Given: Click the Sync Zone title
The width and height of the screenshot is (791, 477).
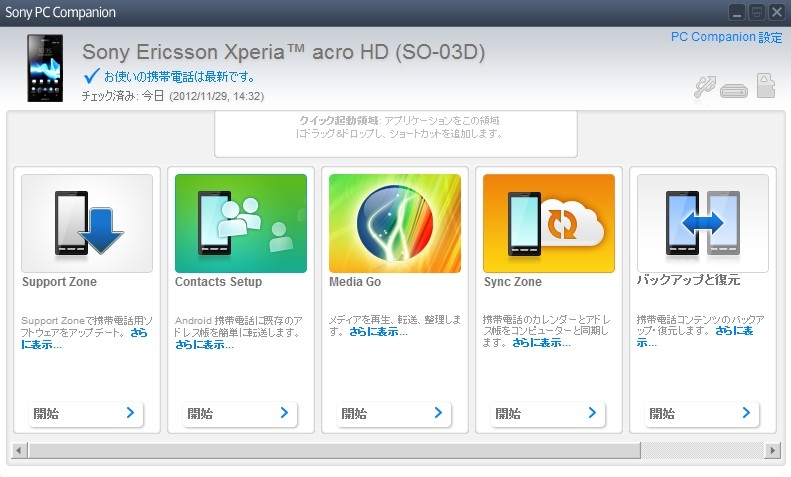Looking at the screenshot, I should click(x=513, y=282).
